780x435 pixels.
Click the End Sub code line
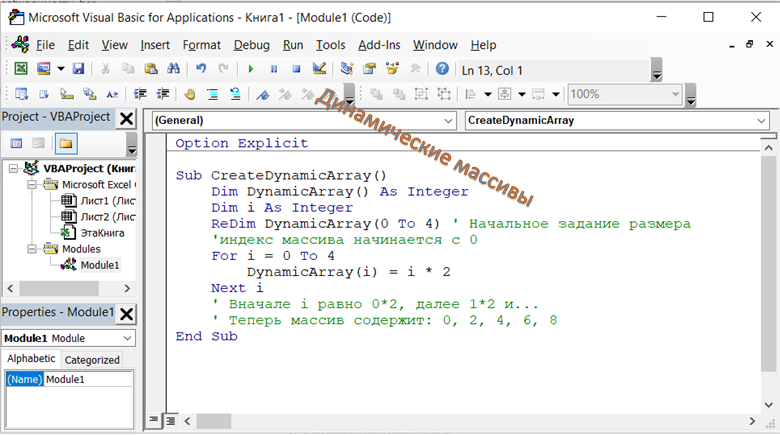click(x=206, y=336)
